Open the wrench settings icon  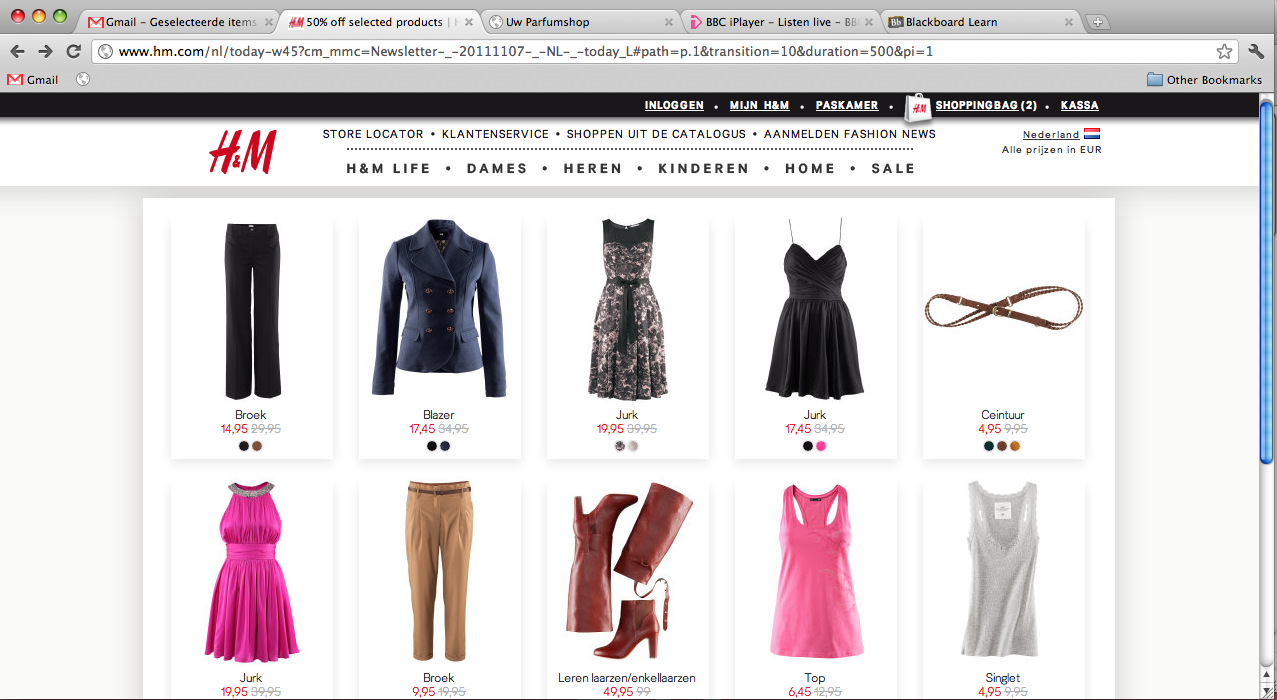(x=1255, y=50)
